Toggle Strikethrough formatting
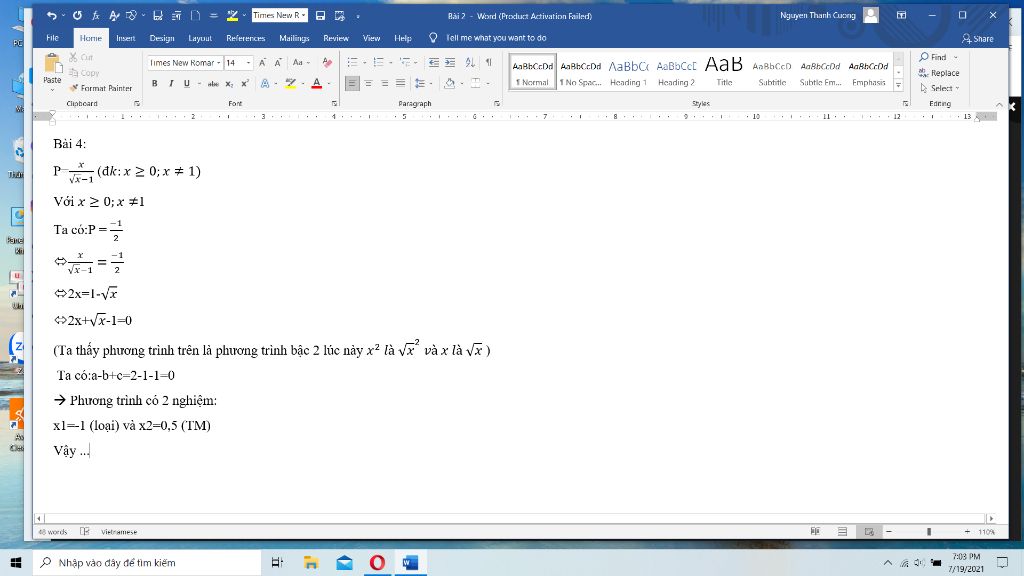 point(213,84)
